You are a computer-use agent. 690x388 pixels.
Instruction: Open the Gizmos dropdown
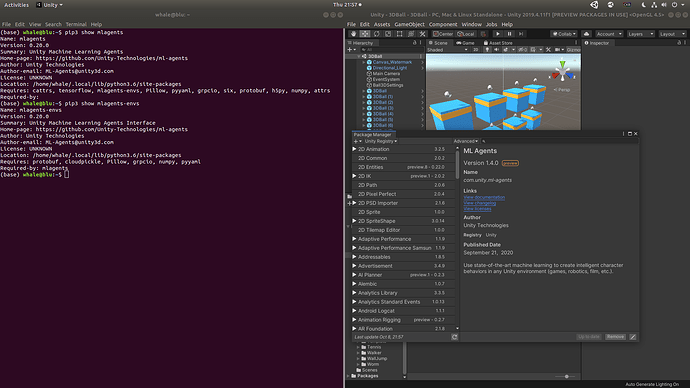point(573,50)
